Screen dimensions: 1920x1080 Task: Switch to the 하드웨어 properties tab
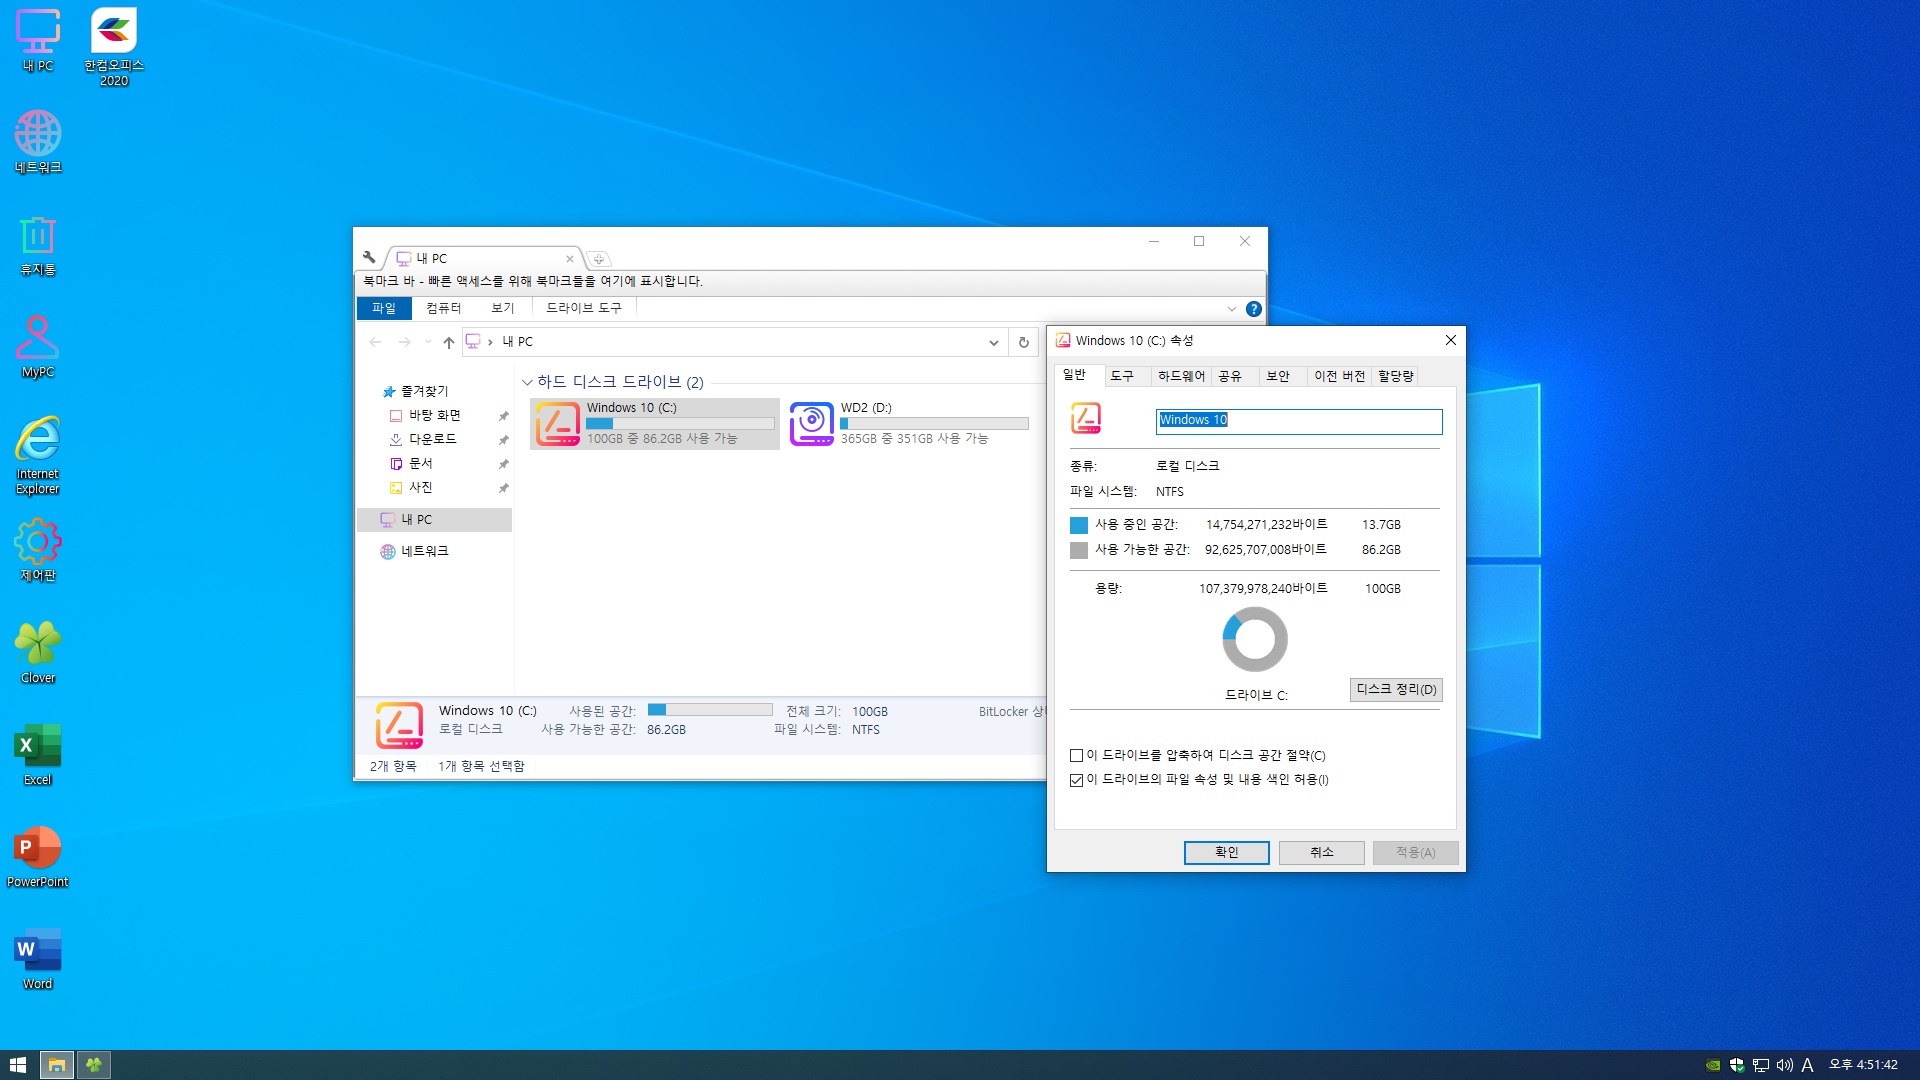tap(1181, 376)
